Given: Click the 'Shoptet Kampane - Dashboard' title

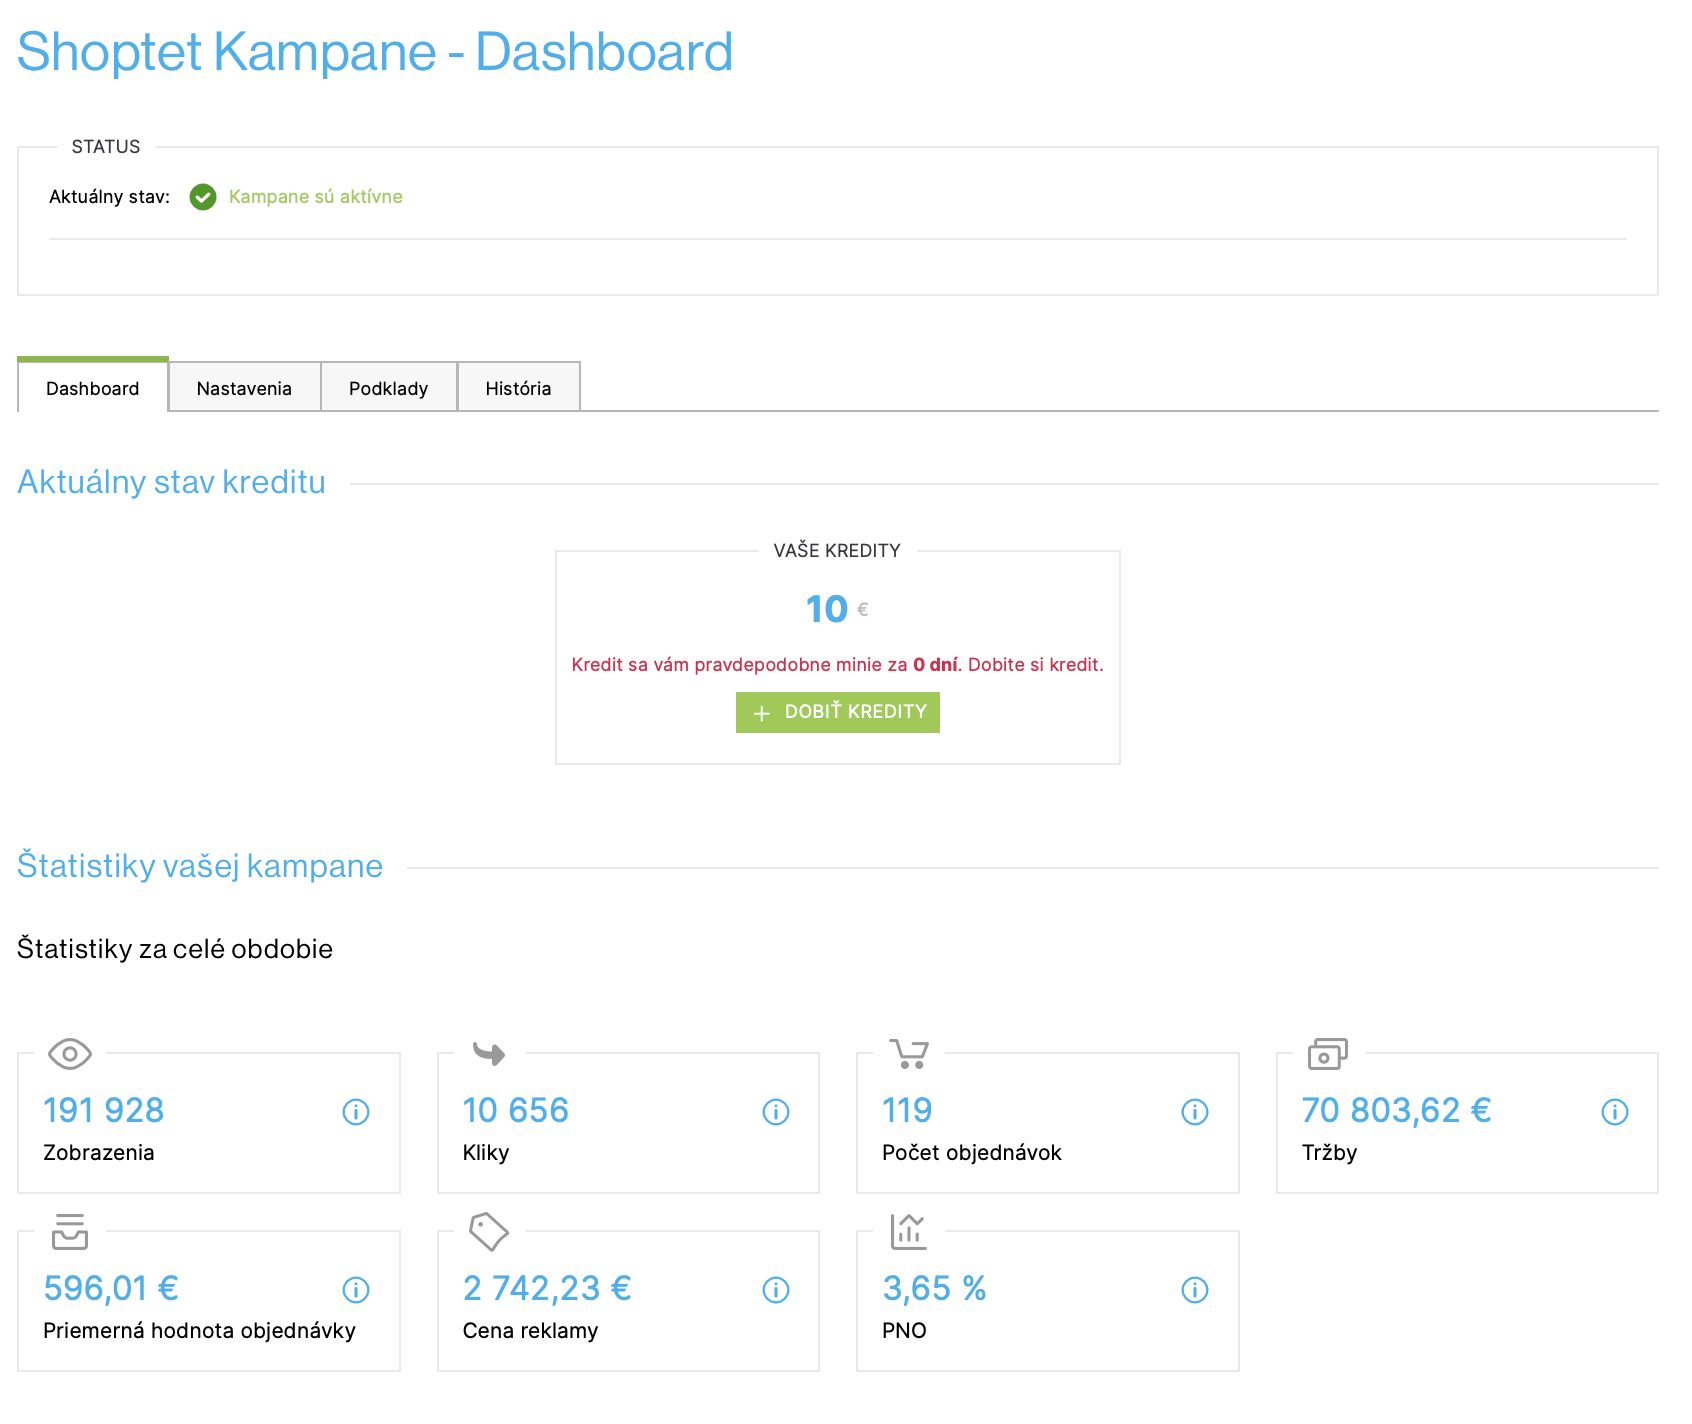Looking at the screenshot, I should (375, 52).
